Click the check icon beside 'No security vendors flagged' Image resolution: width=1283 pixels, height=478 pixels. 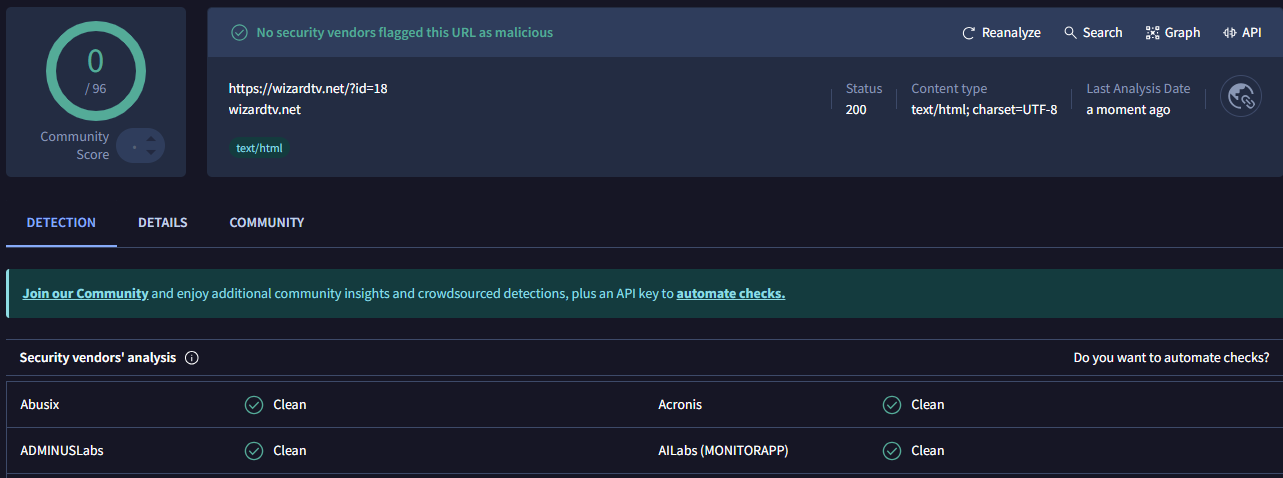[239, 33]
